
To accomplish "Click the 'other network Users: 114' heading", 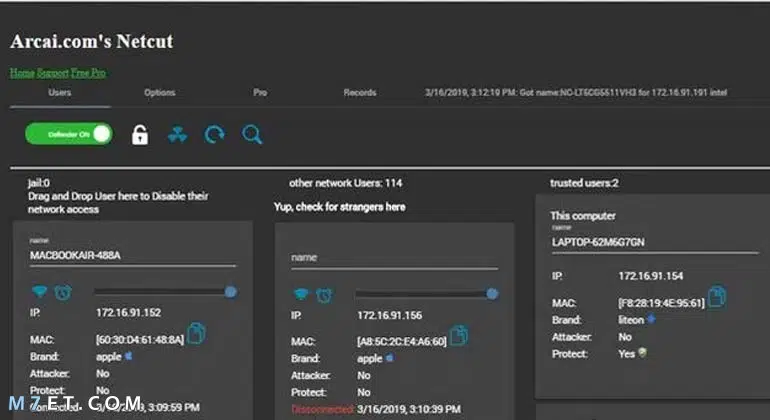I will [x=346, y=183].
